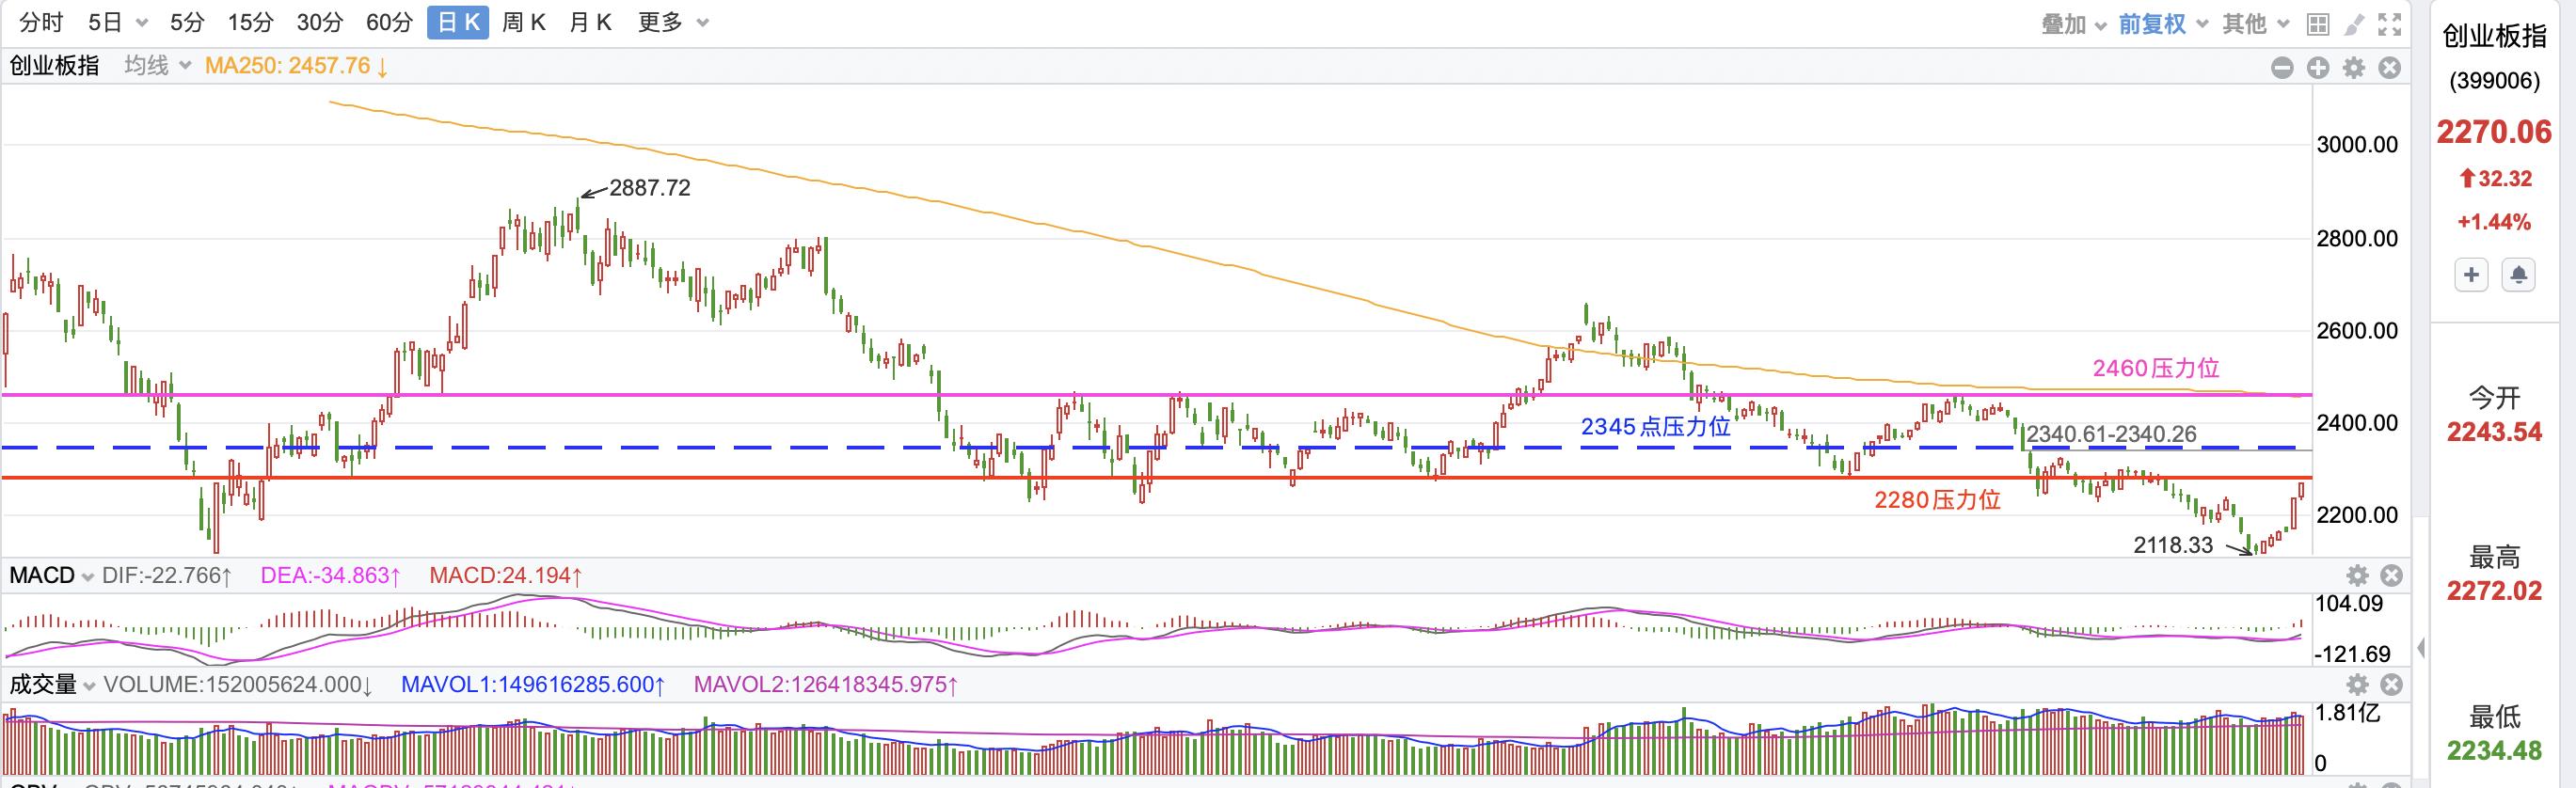Click the 2887.72 peak price label
The width and height of the screenshot is (2576, 788).
click(649, 188)
